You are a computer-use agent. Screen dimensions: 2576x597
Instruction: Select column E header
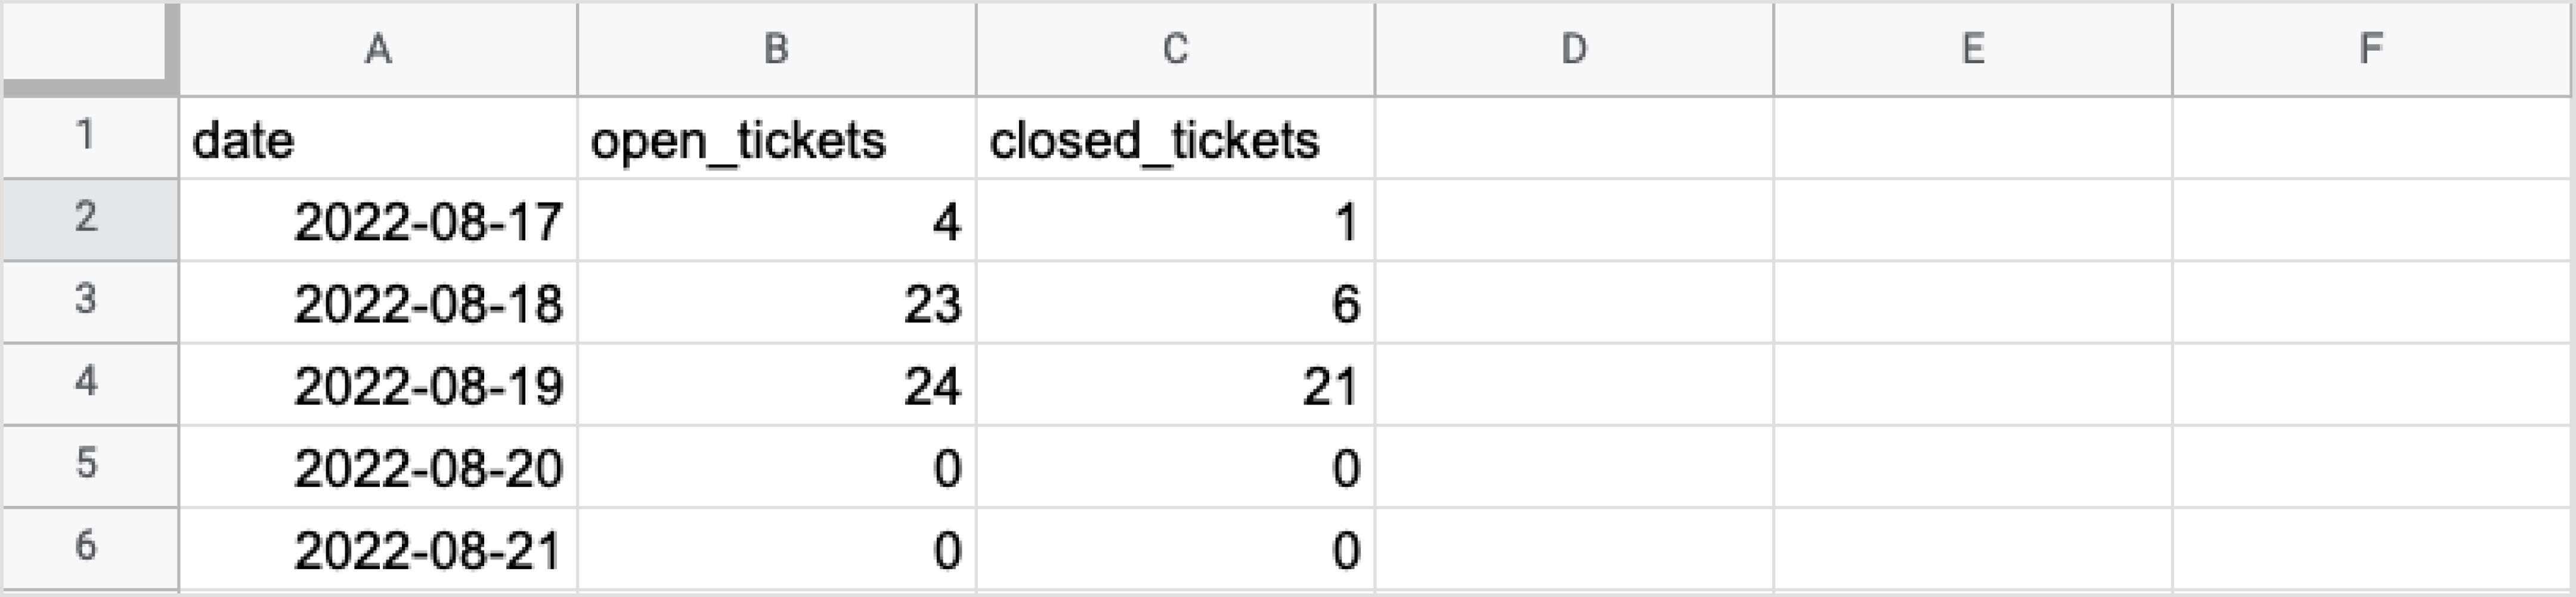[1972, 48]
